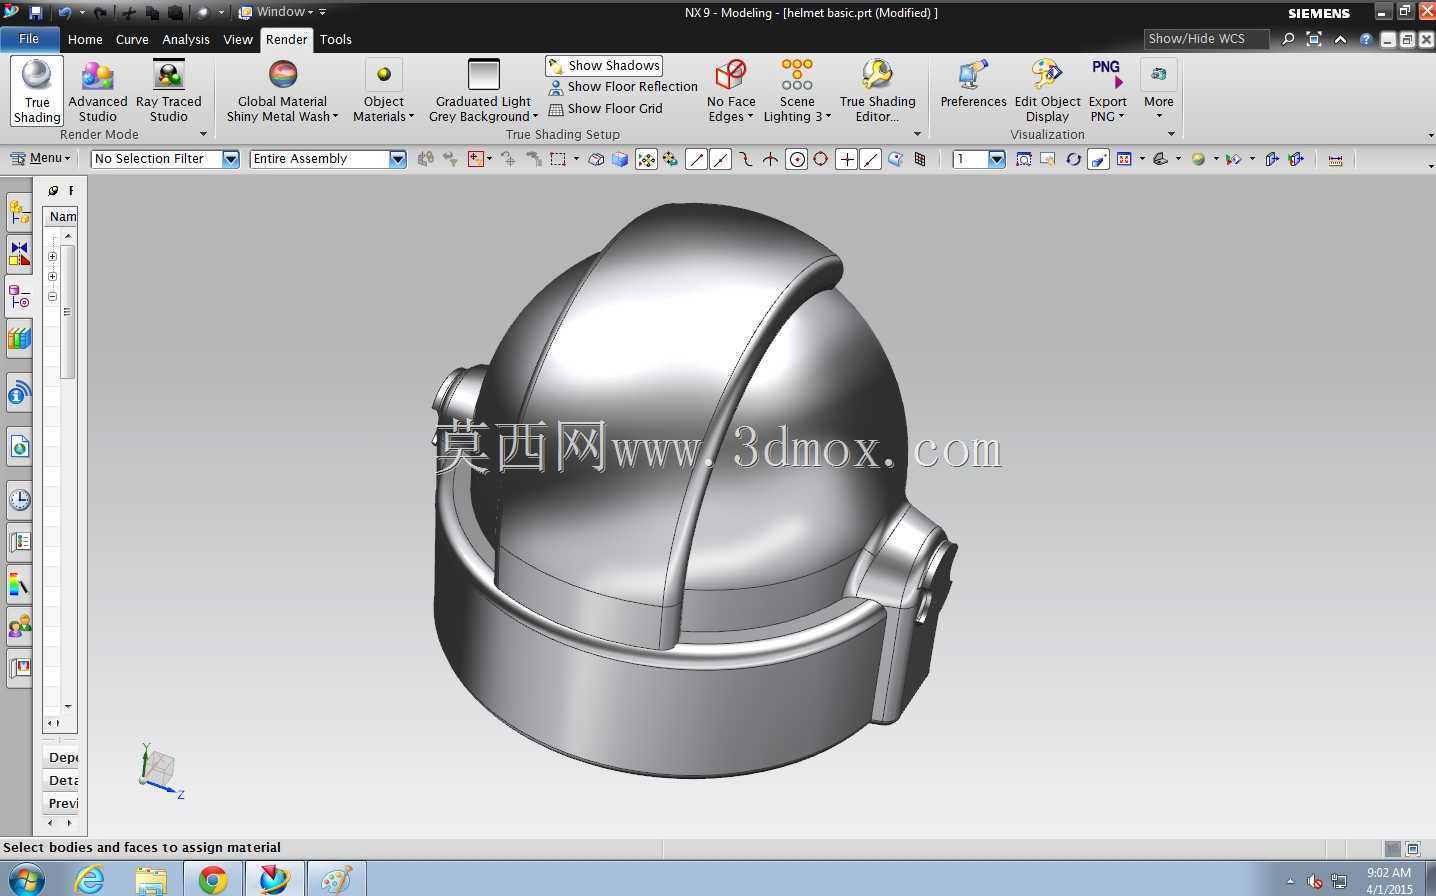
Task: Open the Window menu in title bar
Action: (x=276, y=12)
